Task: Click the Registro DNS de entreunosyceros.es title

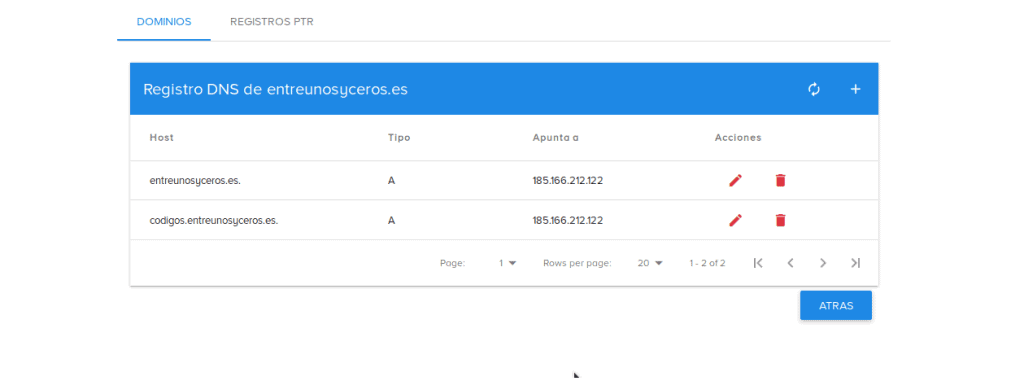Action: tap(276, 90)
